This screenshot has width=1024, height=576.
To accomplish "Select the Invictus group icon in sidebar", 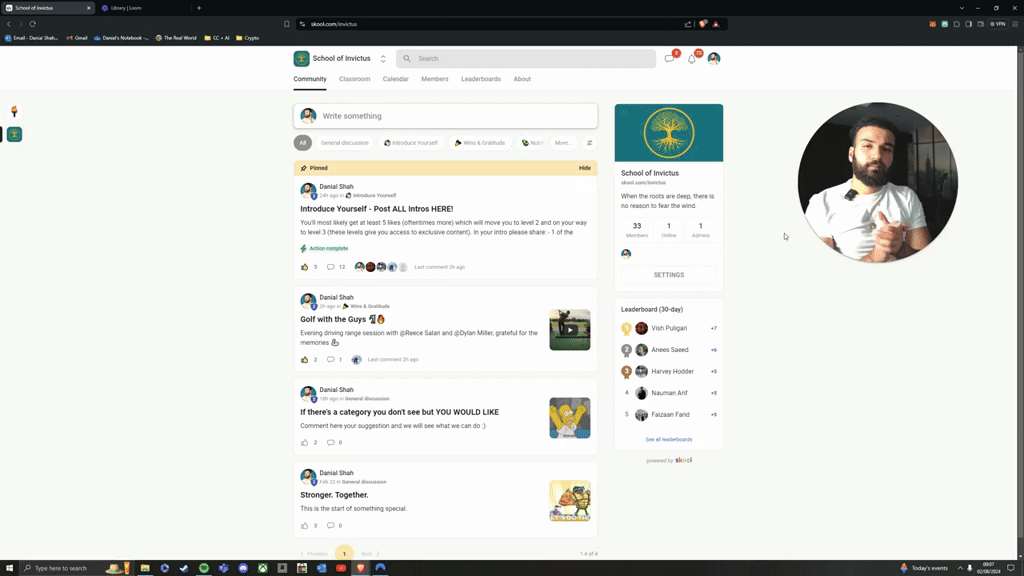I will click(x=14, y=135).
